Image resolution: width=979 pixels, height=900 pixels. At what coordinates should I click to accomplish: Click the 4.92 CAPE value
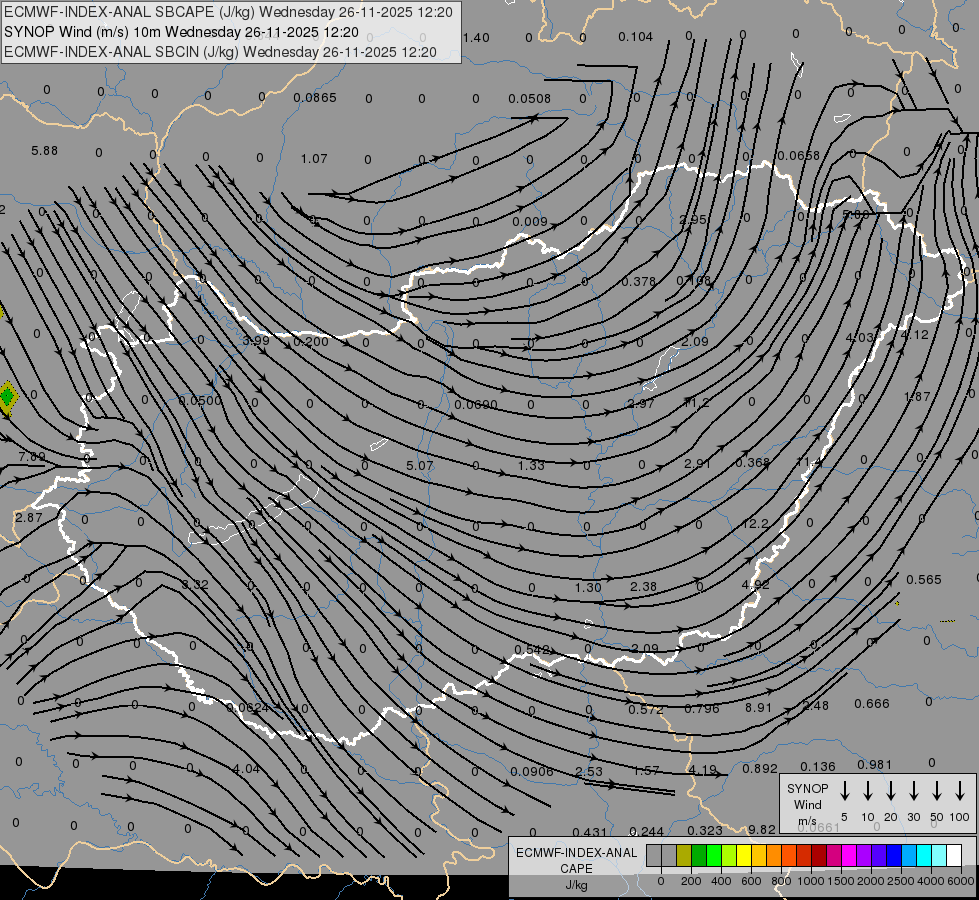click(755, 585)
